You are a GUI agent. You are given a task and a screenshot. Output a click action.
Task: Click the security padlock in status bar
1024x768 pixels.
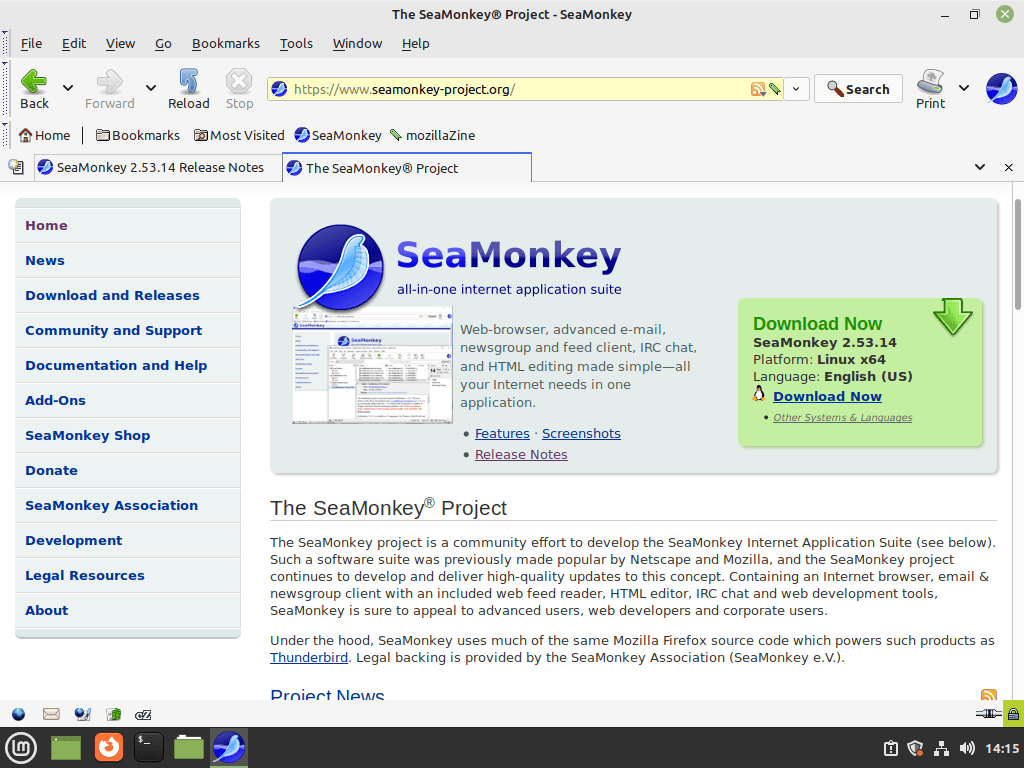pyautogui.click(x=1013, y=713)
